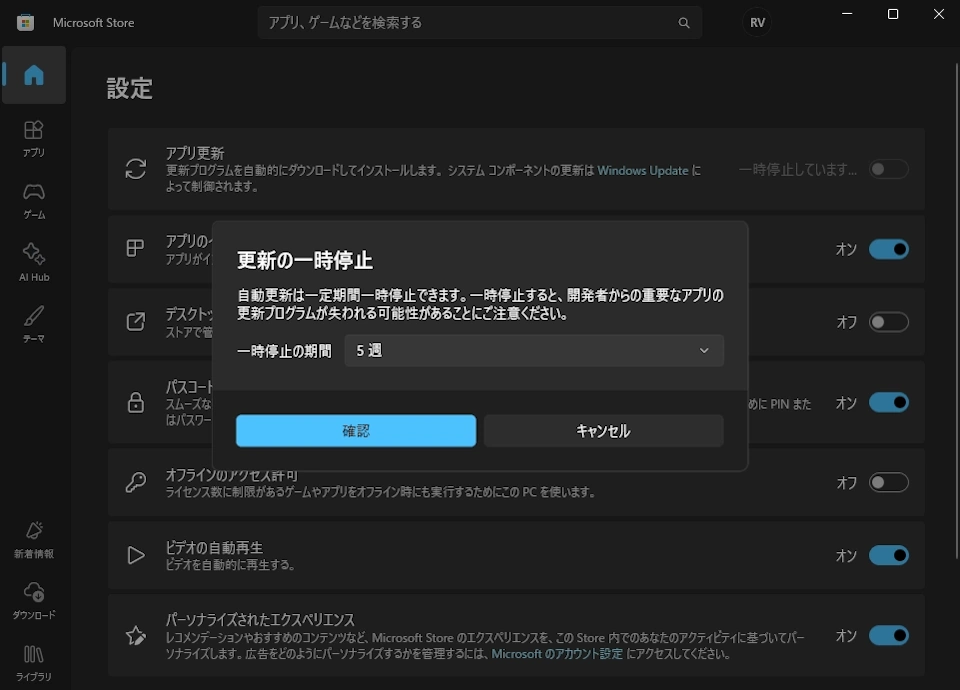The width and height of the screenshot is (960, 690).
Task: Click the search box アプリ、ゲームなどを検索する
Action: pyautogui.click(x=479, y=23)
